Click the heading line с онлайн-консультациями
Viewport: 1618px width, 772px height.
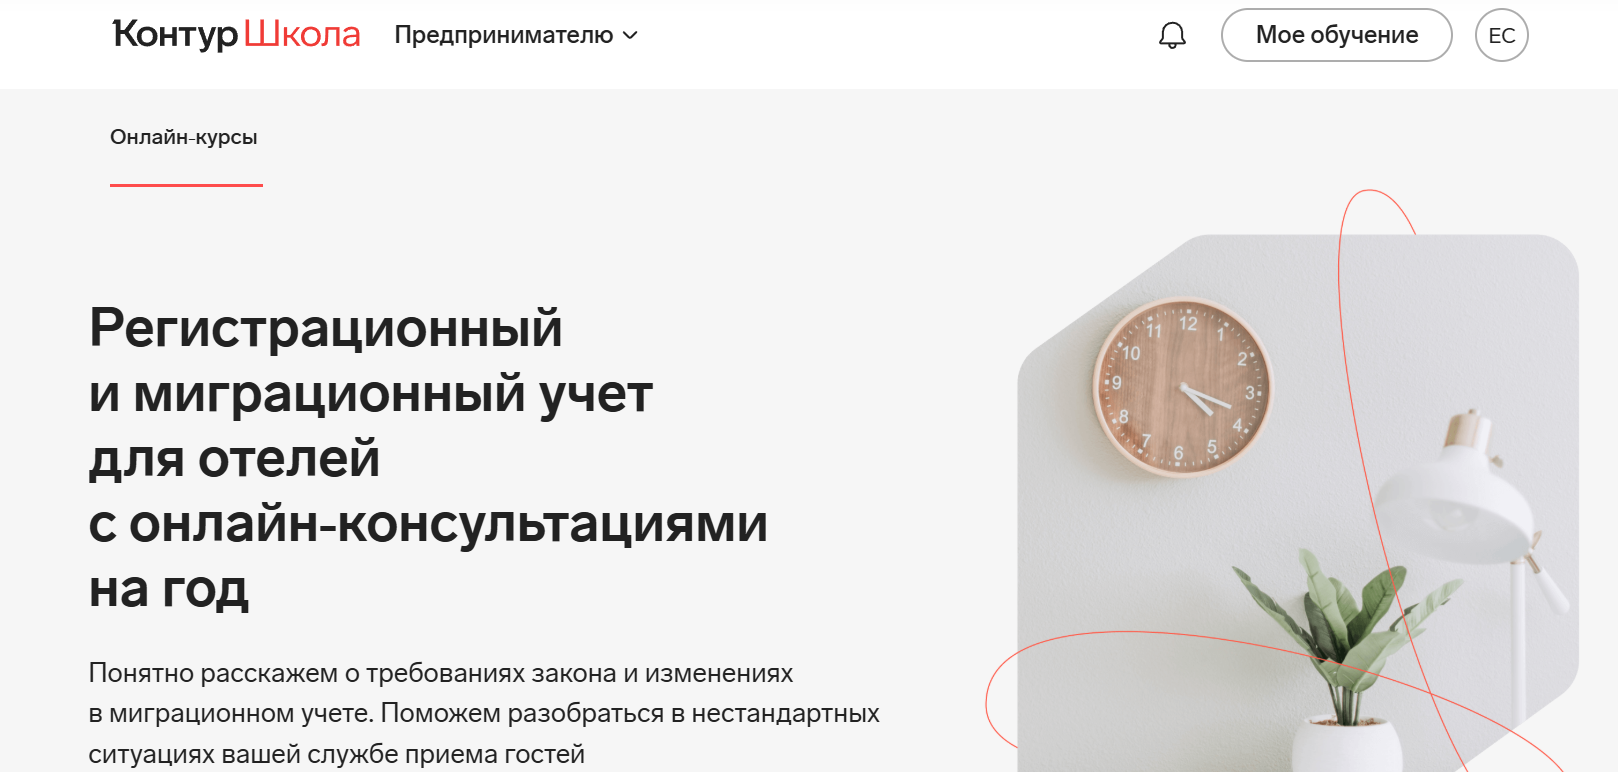(x=428, y=523)
